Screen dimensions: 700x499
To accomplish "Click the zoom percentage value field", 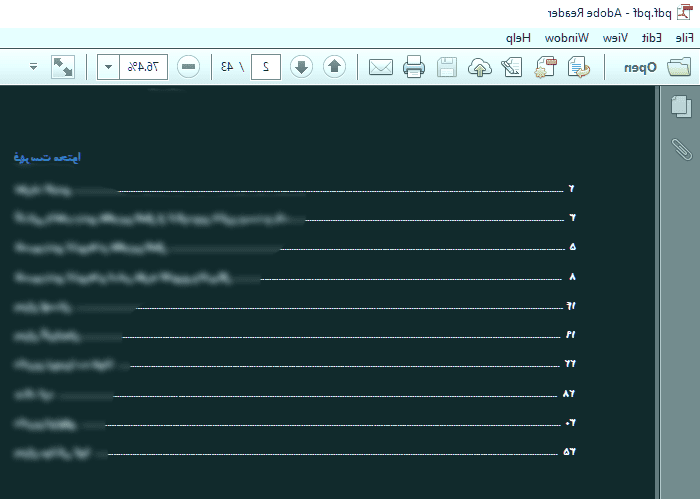I will pyautogui.click(x=143, y=67).
